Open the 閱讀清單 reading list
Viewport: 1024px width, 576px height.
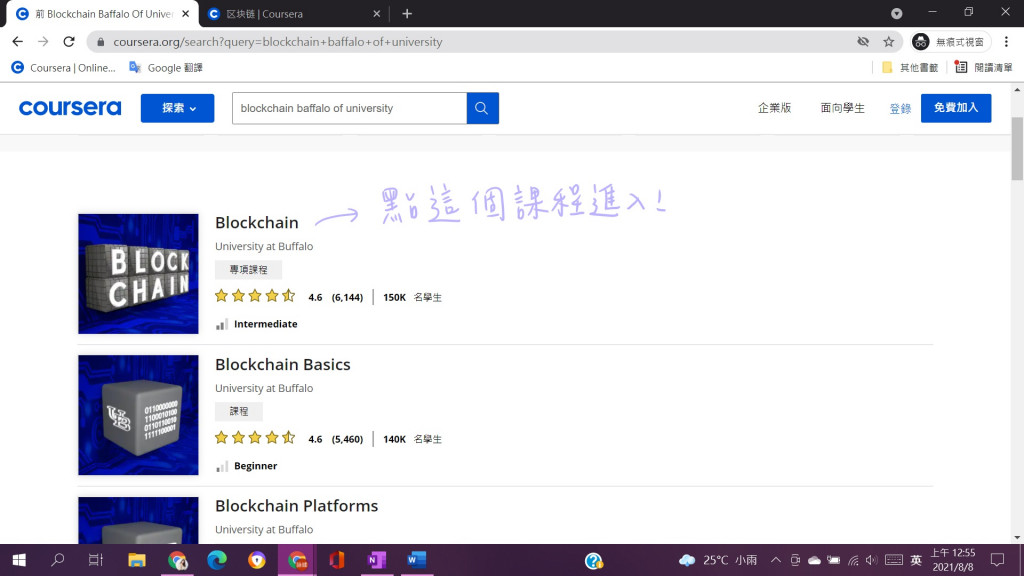point(984,67)
